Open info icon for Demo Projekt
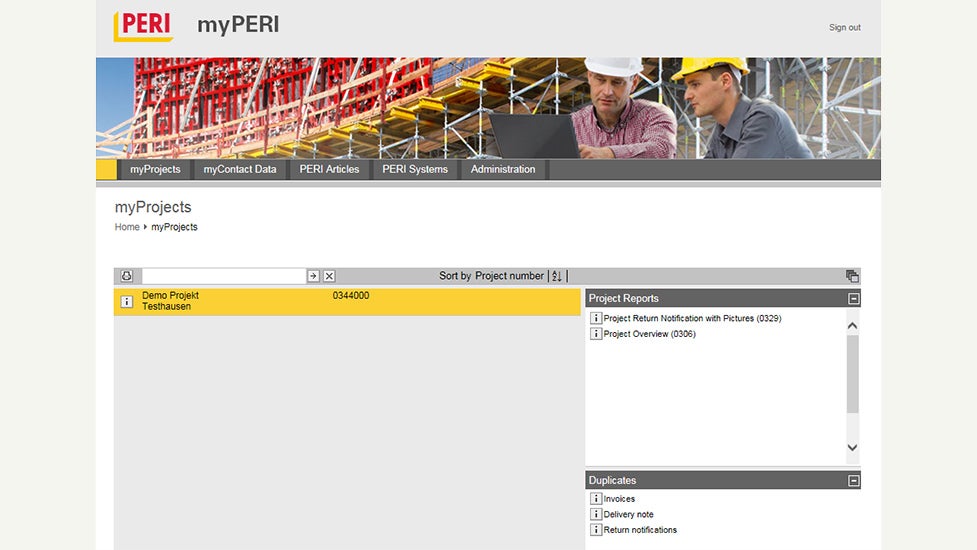Screen dimensions: 977x550 click(x=127, y=301)
